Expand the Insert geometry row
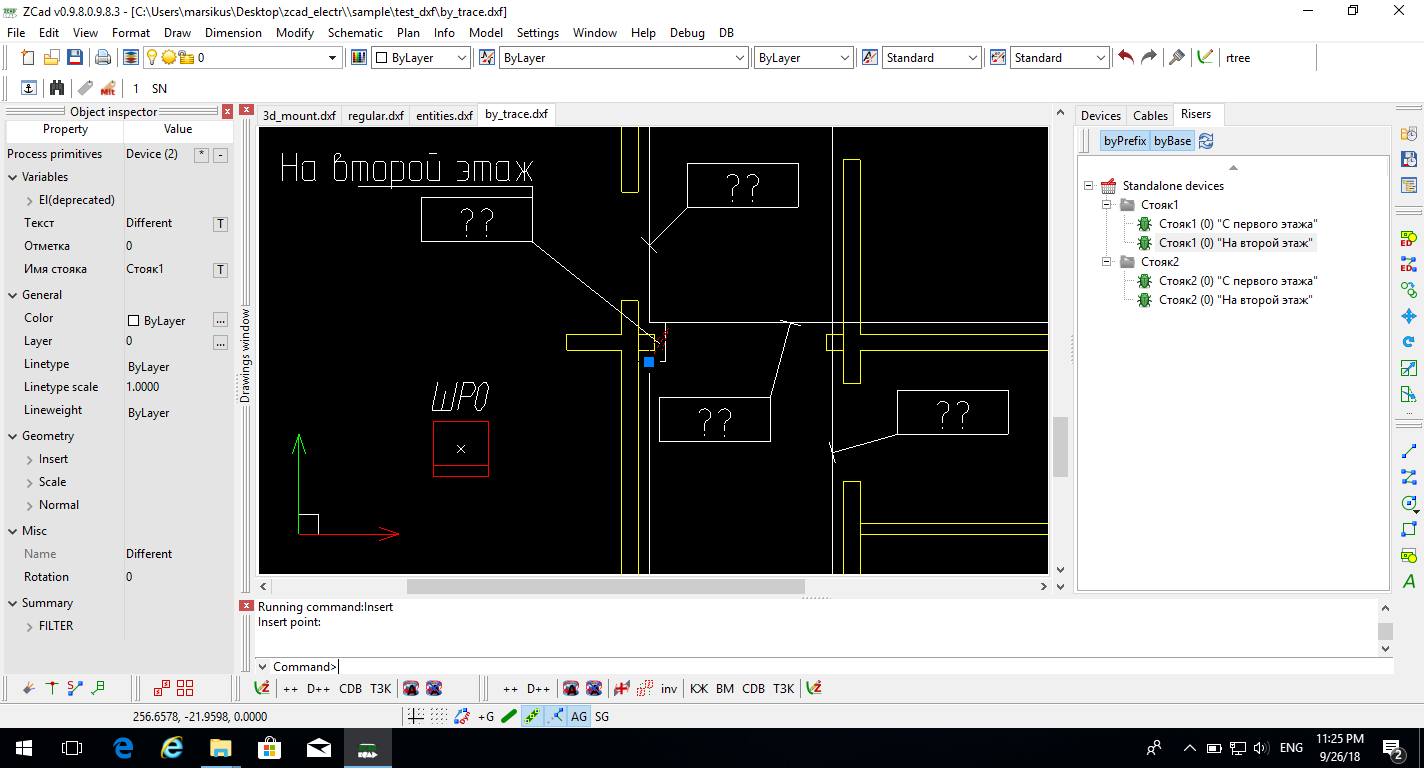The image size is (1424, 768). coord(30,459)
